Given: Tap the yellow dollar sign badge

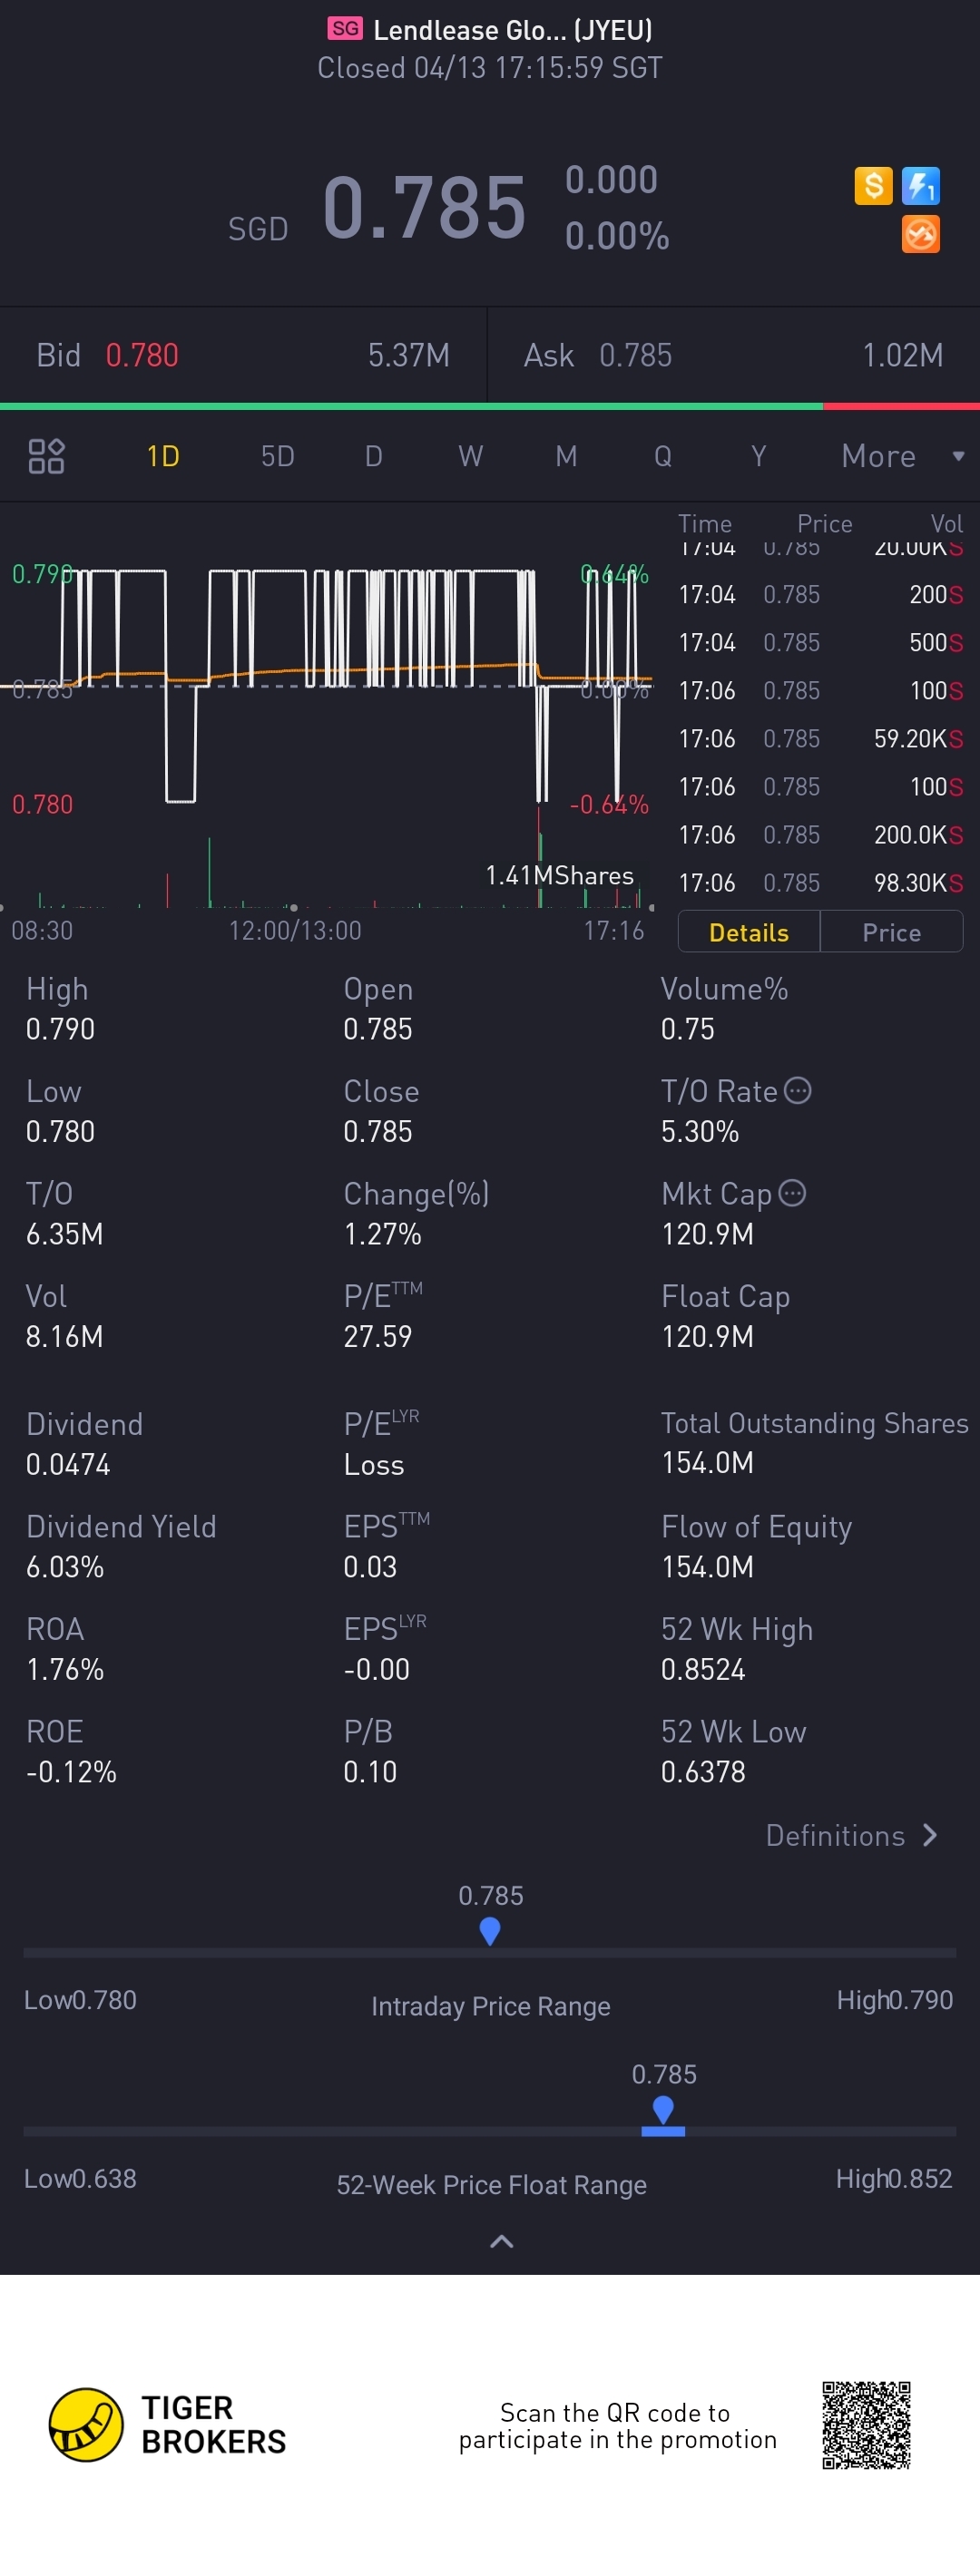Looking at the screenshot, I should [x=872, y=185].
